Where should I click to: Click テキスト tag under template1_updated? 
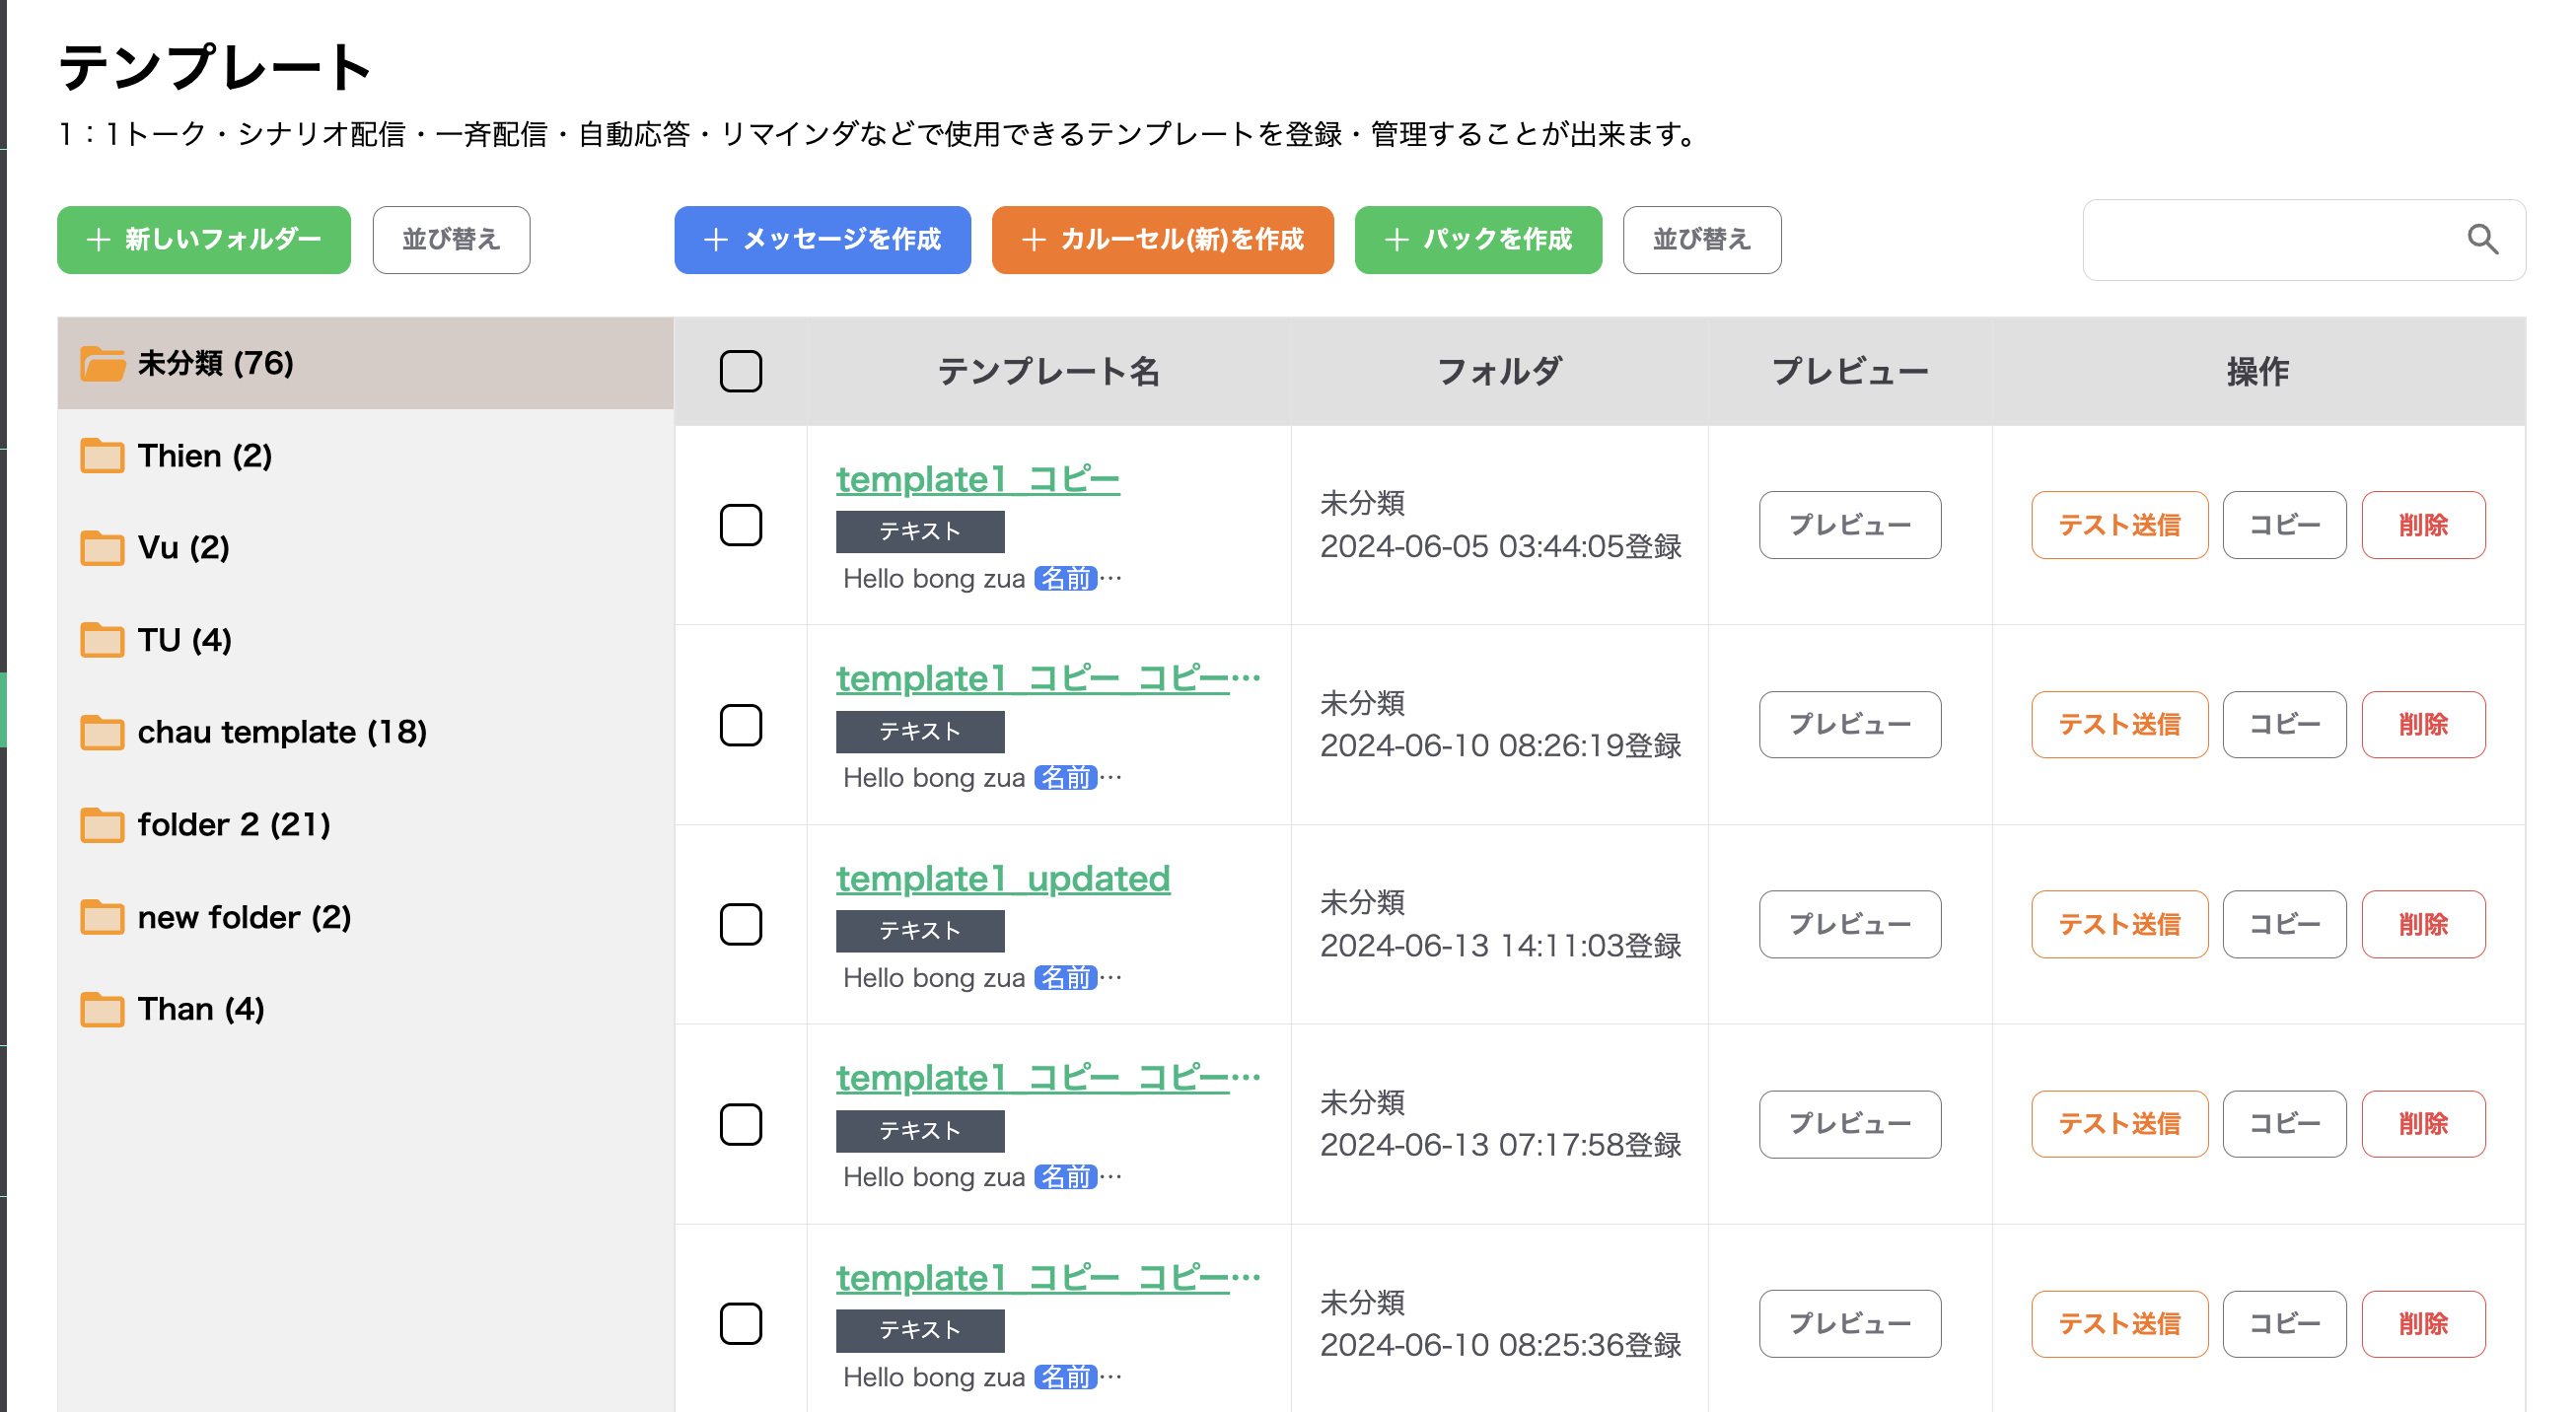pyautogui.click(x=920, y=931)
